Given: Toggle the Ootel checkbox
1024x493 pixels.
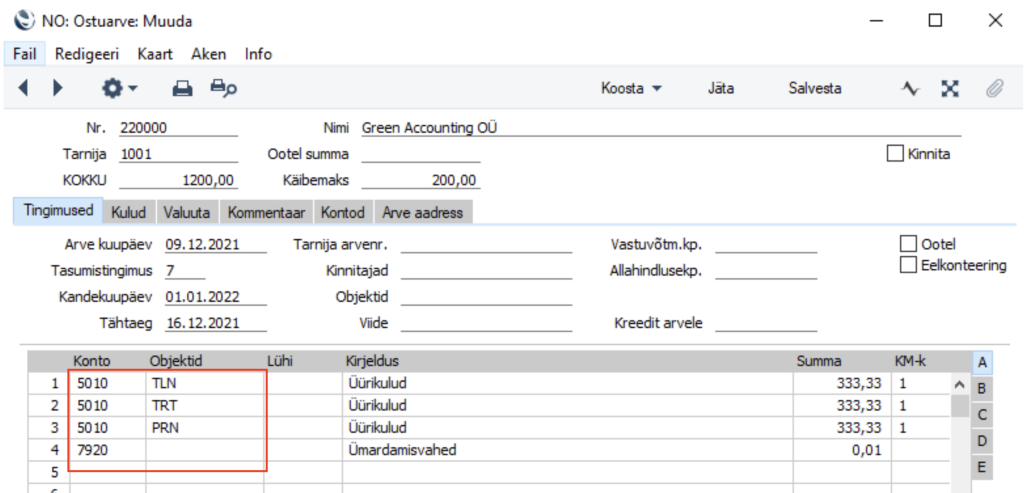Looking at the screenshot, I should (x=908, y=244).
